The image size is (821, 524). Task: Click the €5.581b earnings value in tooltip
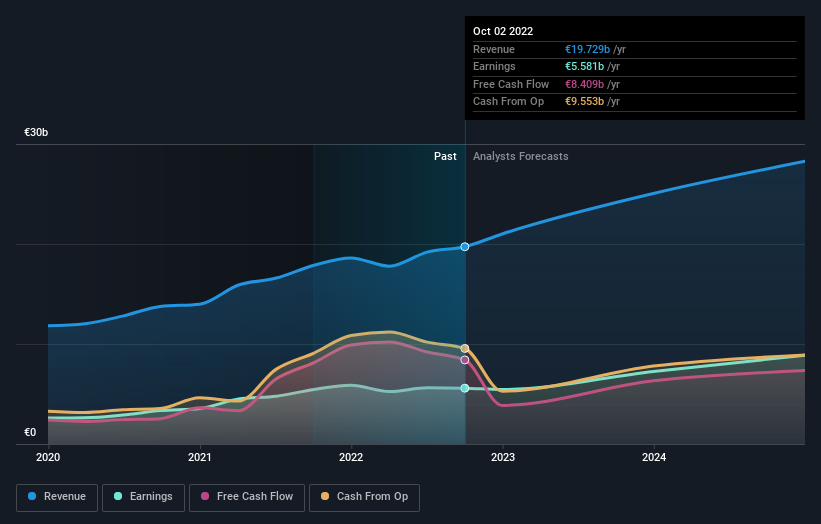tap(584, 66)
